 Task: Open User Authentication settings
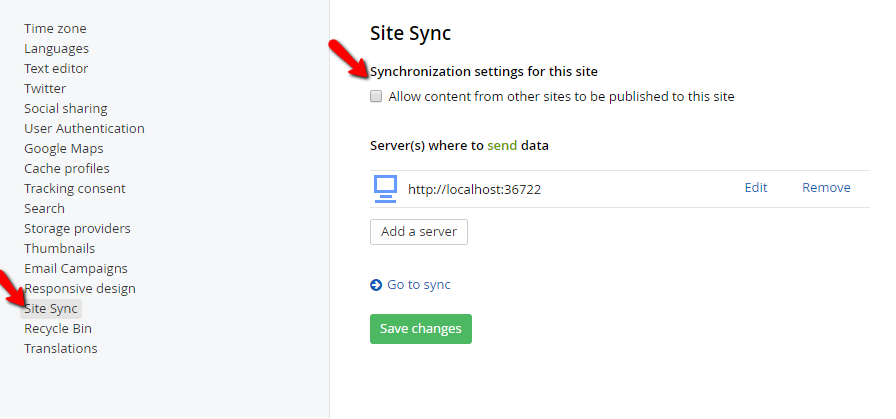(x=85, y=129)
